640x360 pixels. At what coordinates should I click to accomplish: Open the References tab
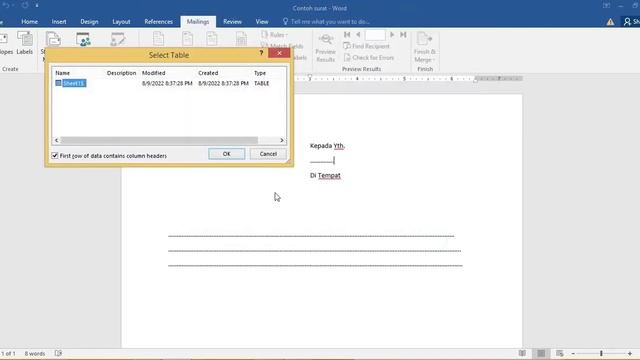(x=158, y=22)
